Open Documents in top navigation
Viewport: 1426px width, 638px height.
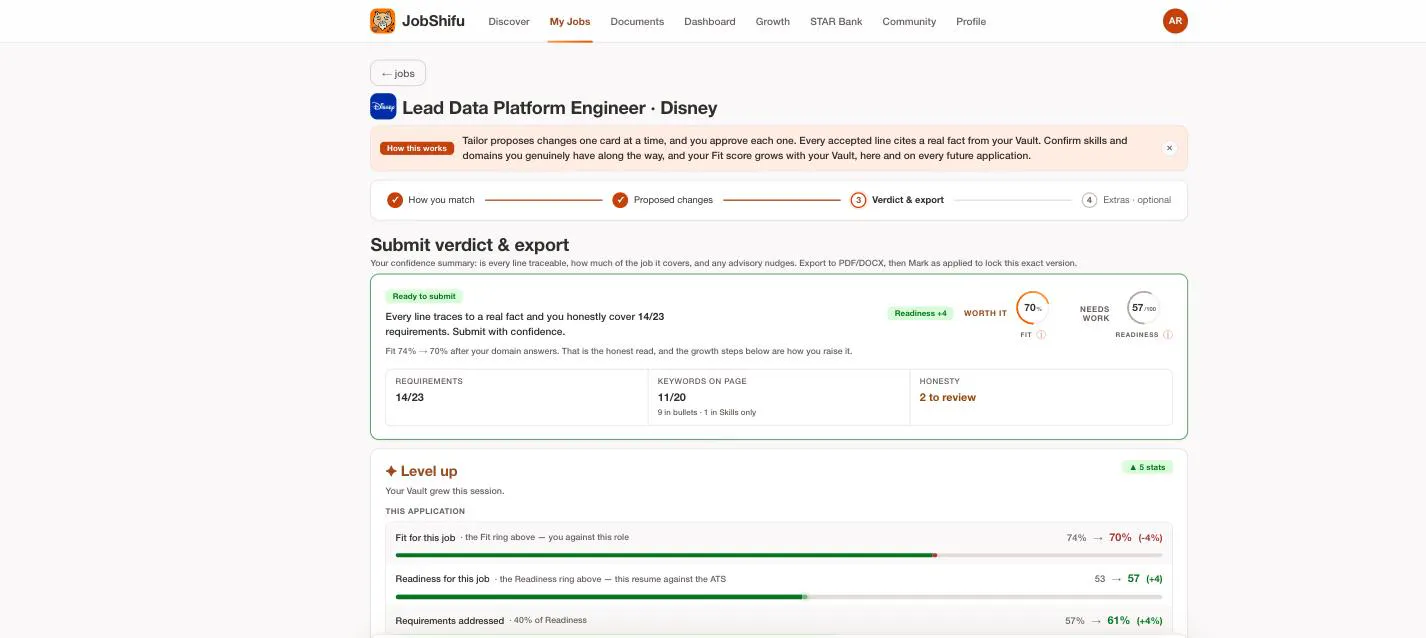[x=637, y=21]
